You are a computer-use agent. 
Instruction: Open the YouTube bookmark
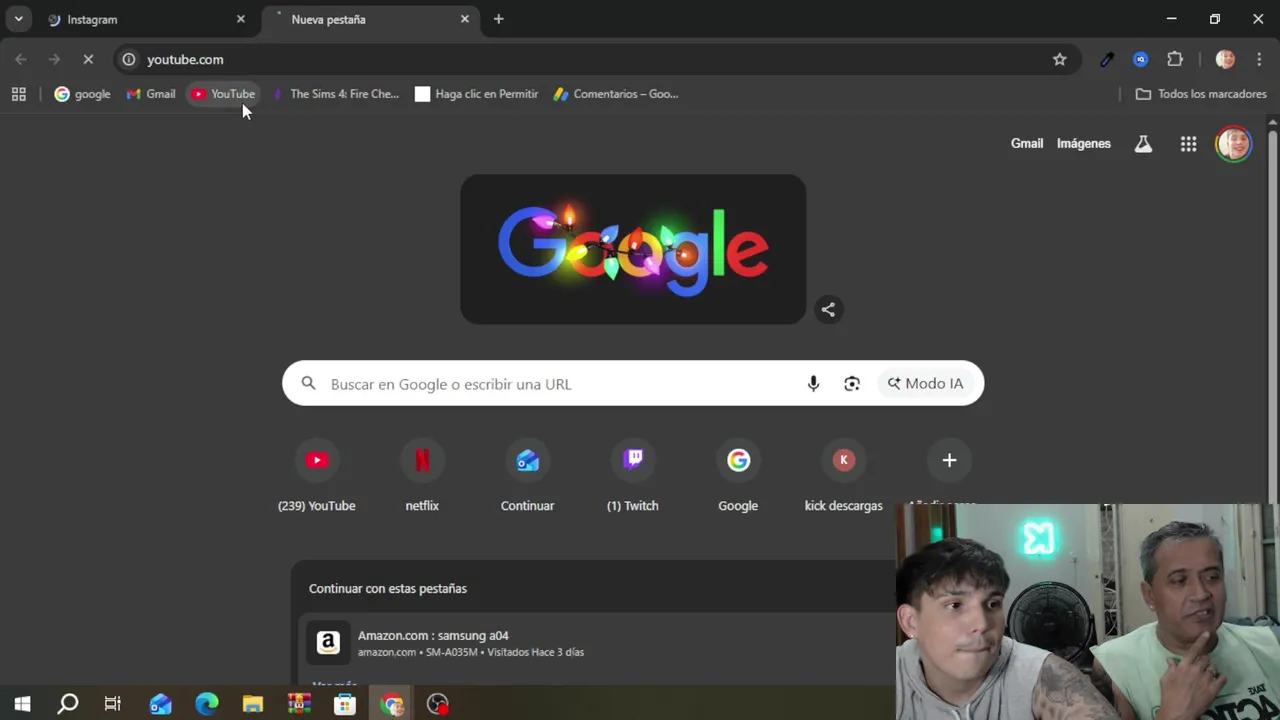[x=223, y=94]
